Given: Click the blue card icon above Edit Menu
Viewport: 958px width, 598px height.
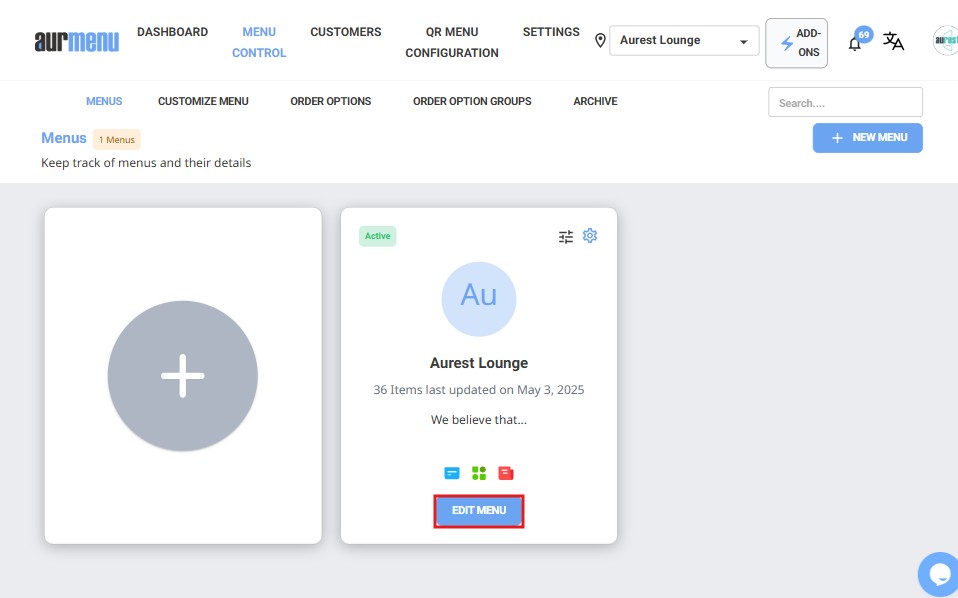Looking at the screenshot, I should [452, 473].
